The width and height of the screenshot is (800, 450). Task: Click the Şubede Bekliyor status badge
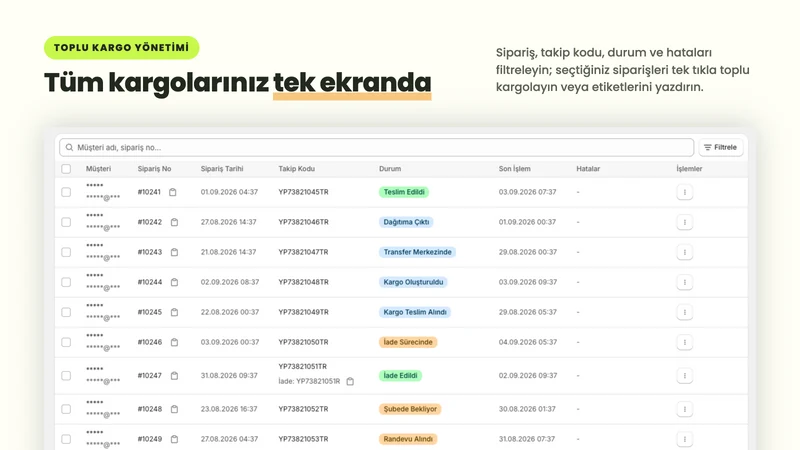410,409
